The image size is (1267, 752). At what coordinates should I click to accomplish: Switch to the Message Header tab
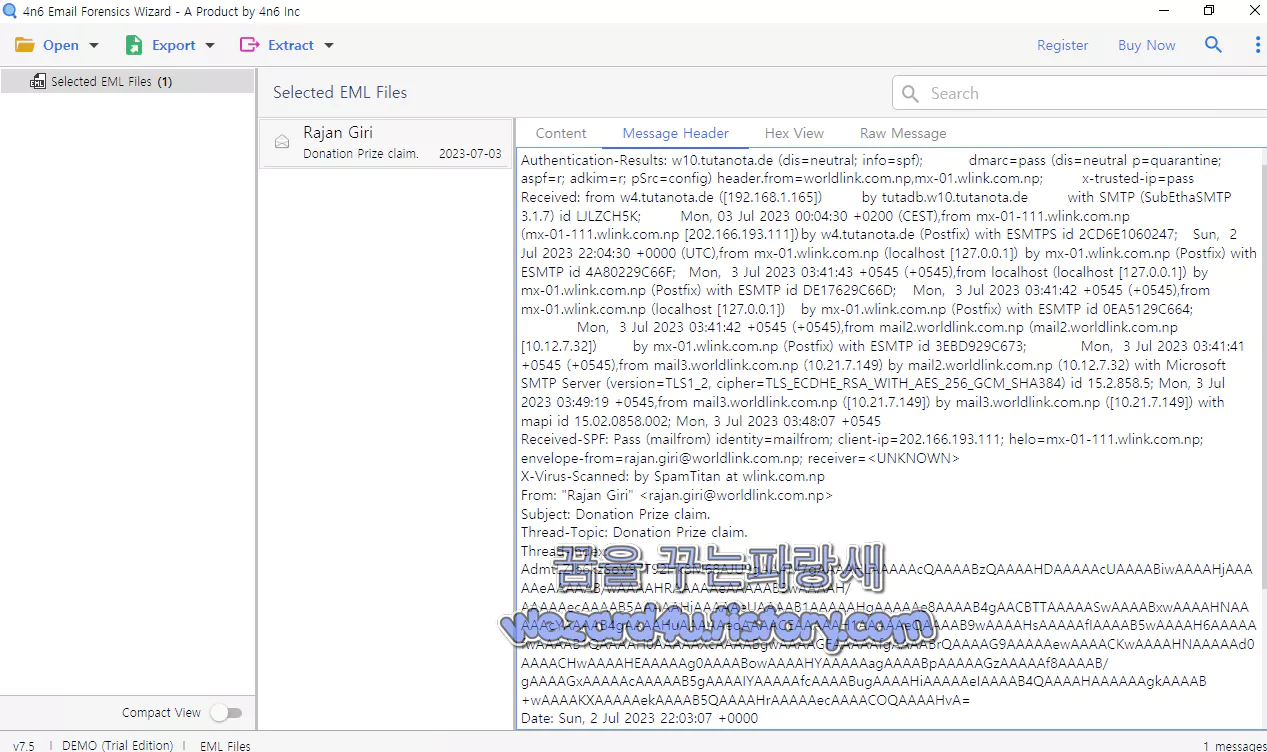pyautogui.click(x=675, y=133)
